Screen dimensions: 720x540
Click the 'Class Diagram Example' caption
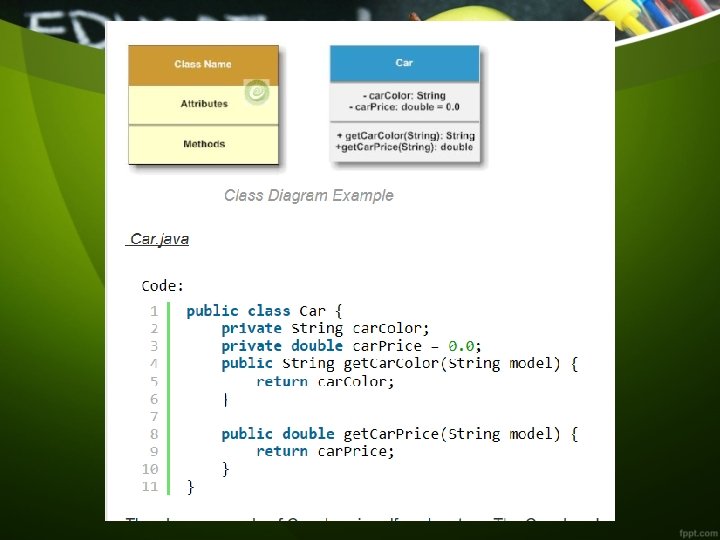[309, 196]
